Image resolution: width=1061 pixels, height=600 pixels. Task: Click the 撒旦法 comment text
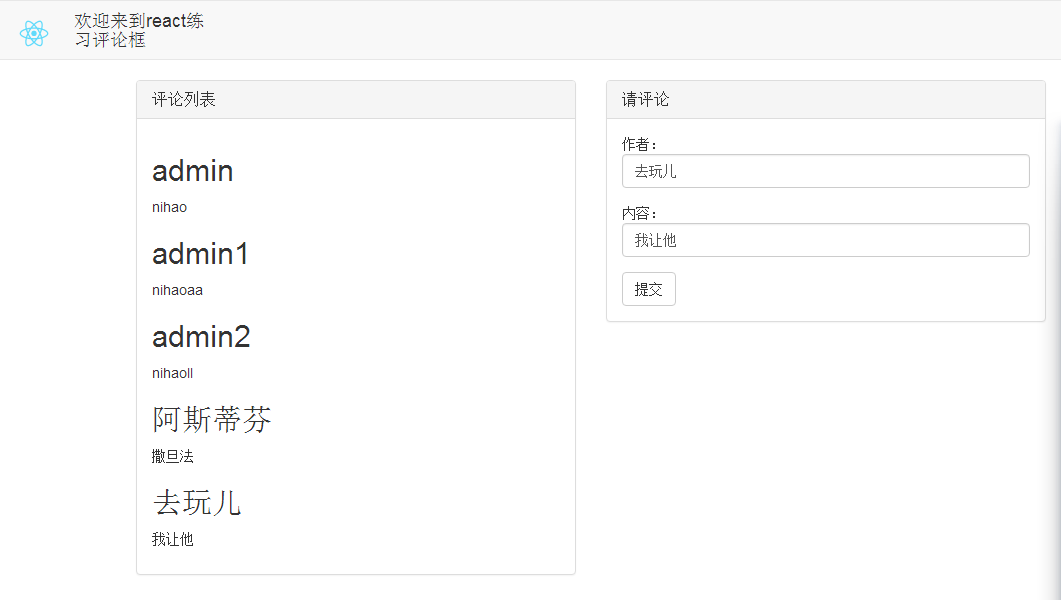173,457
